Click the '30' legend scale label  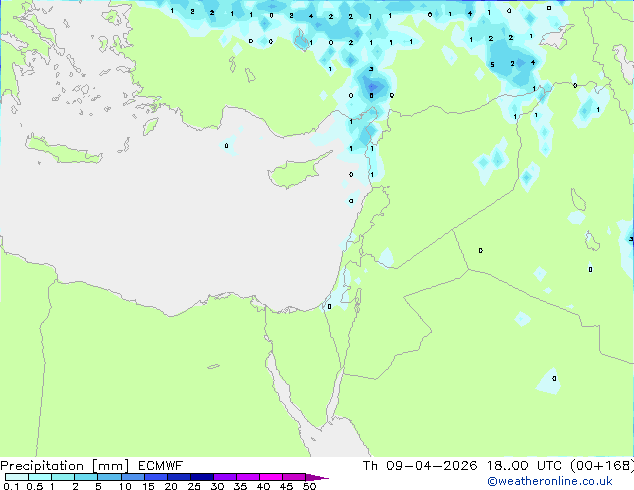(x=217, y=486)
